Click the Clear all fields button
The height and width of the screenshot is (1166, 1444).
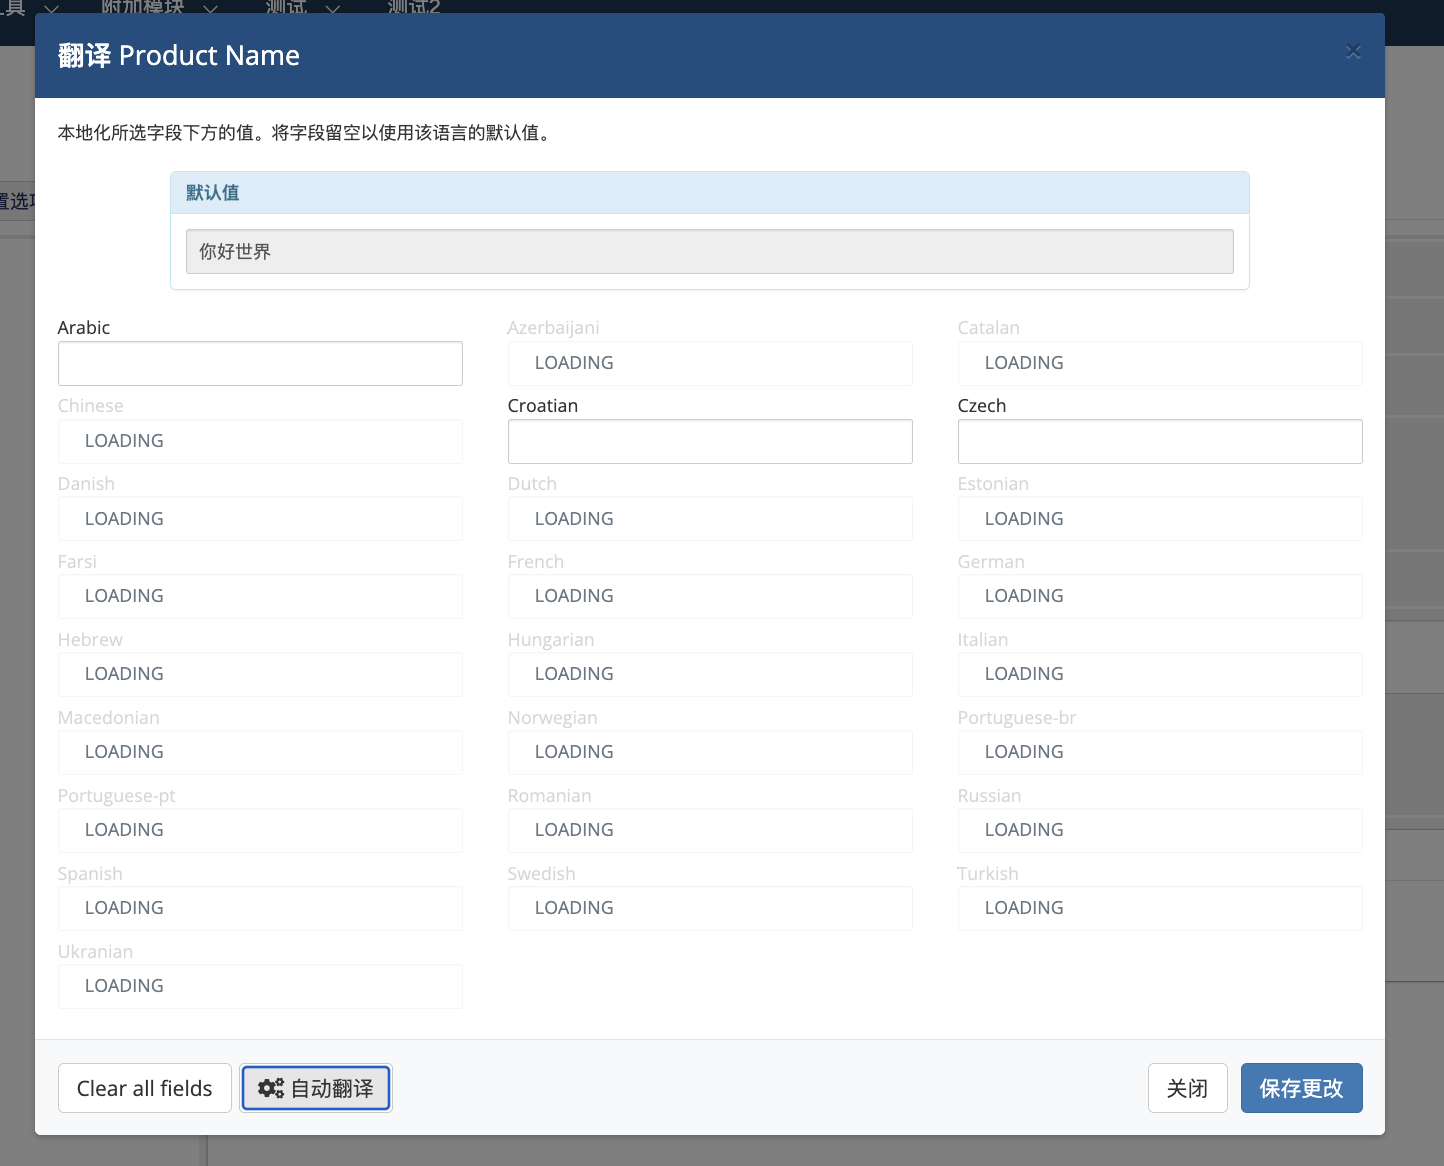(x=145, y=1088)
